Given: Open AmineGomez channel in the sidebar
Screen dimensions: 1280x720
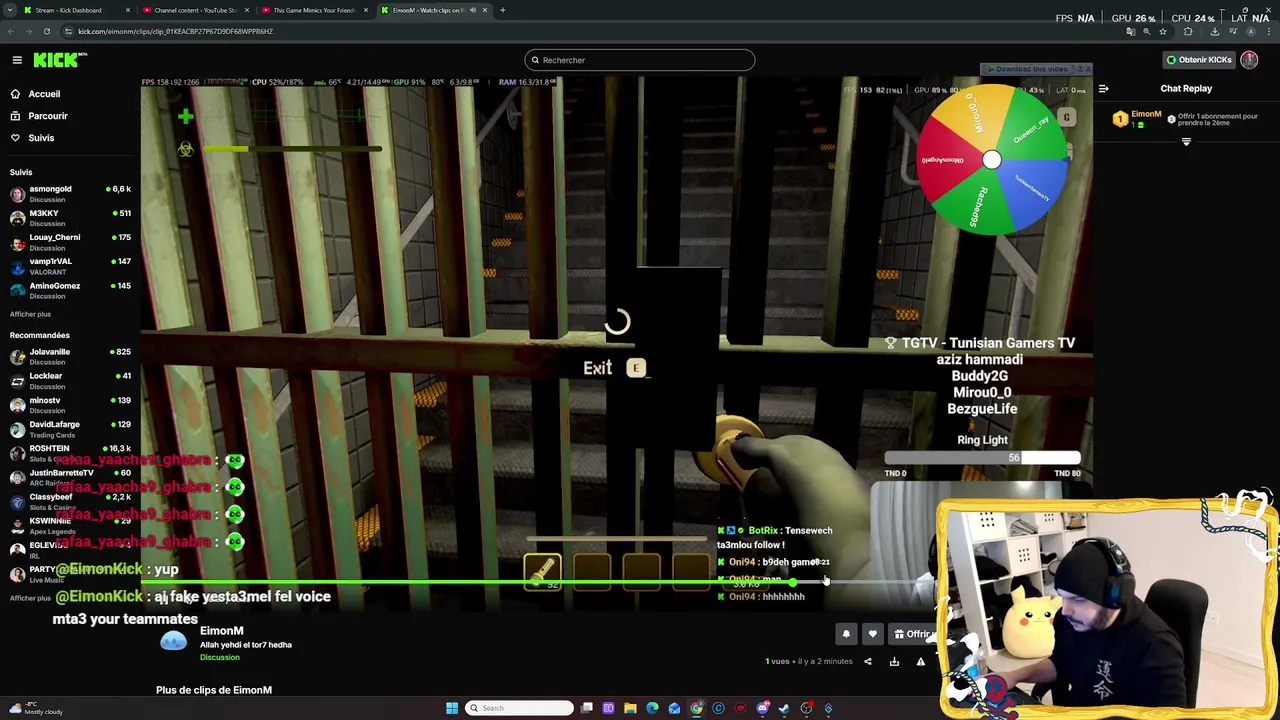Looking at the screenshot, I should [70, 290].
